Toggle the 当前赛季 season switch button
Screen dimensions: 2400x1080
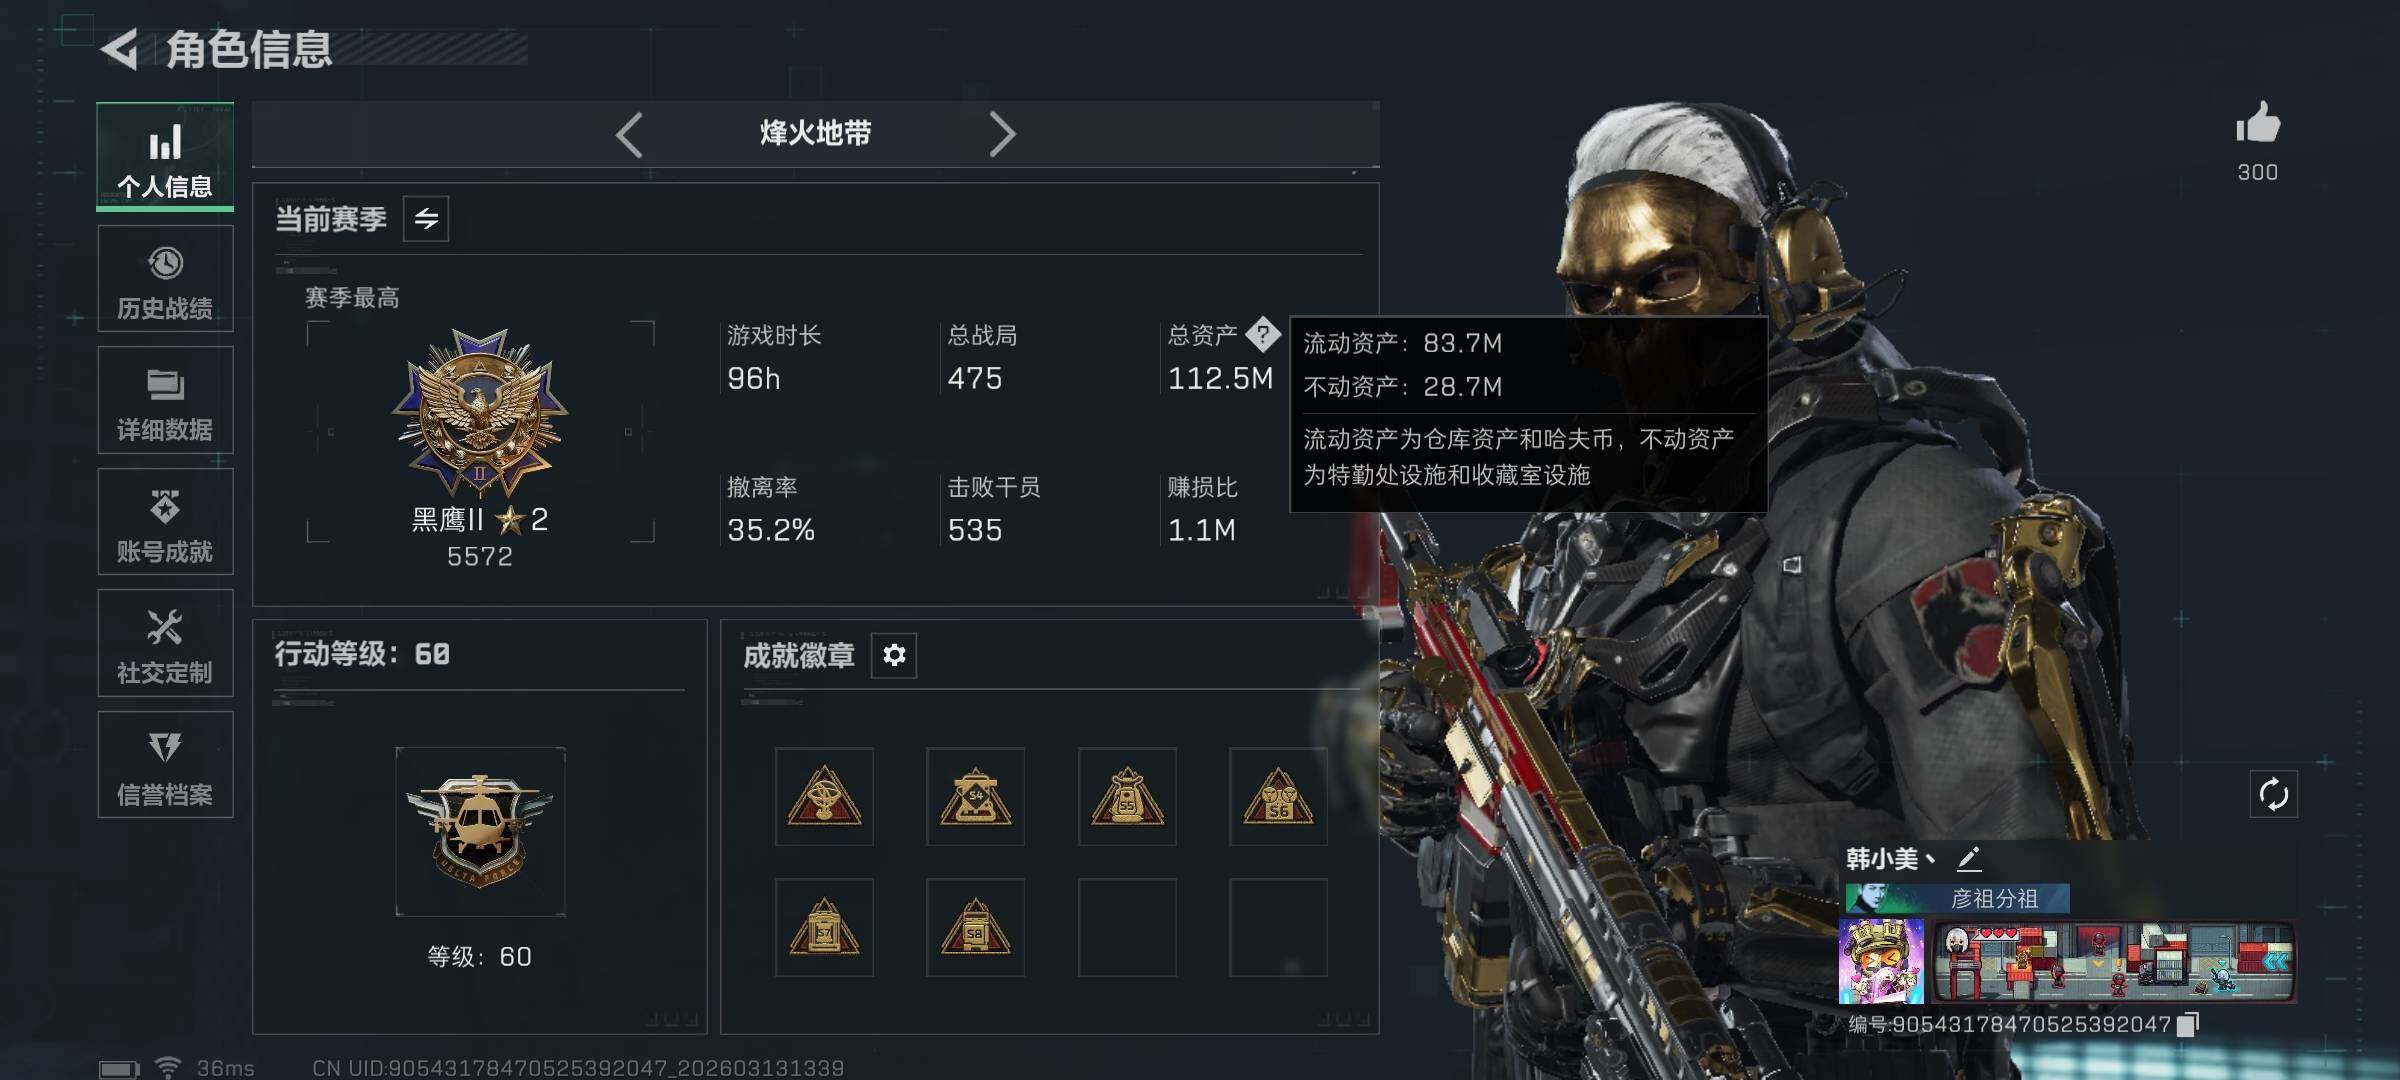[426, 219]
